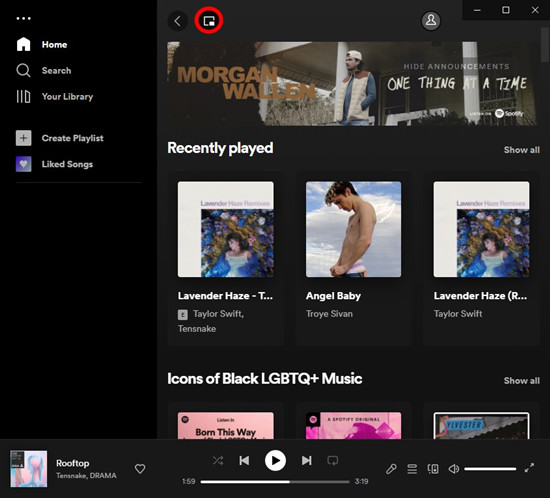The image size is (550, 498).
Task: Click the Liked Songs heart tile icon
Action: 24,164
